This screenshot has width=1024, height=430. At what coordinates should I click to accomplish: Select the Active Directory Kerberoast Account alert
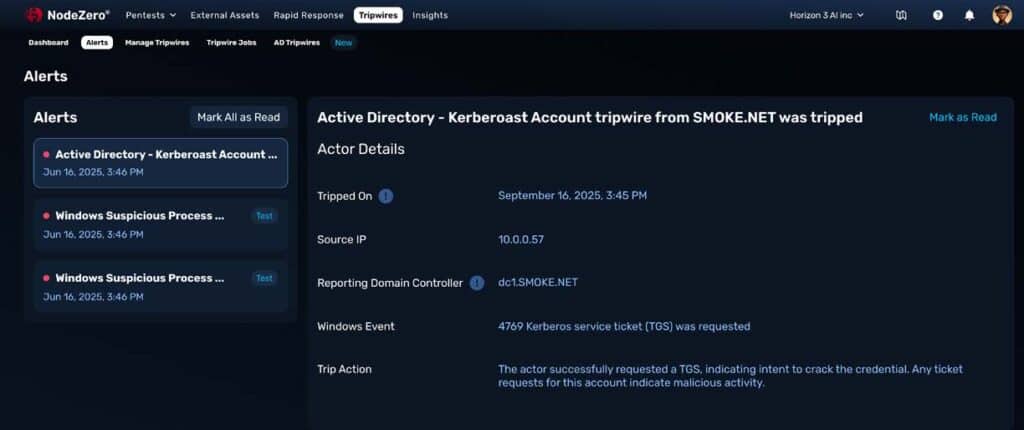(160, 163)
